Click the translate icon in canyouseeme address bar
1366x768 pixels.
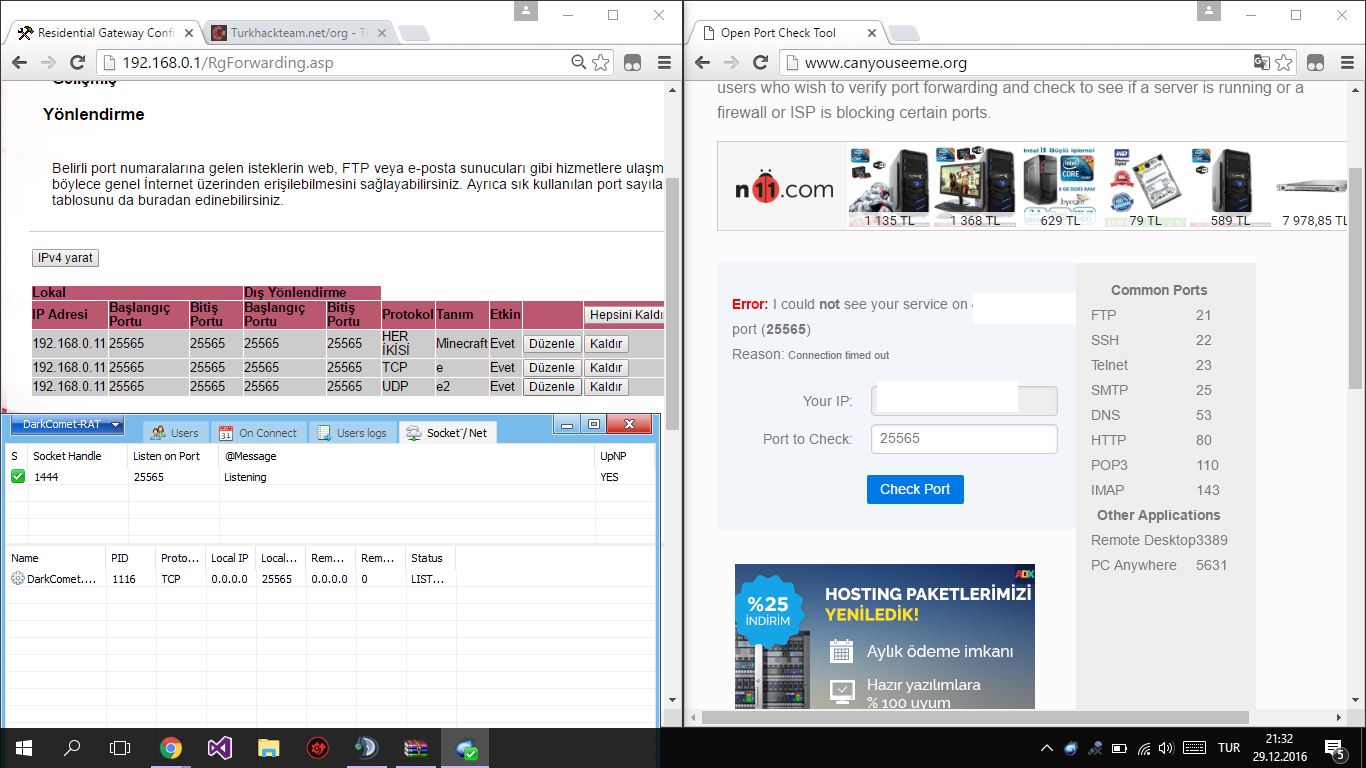click(1262, 62)
